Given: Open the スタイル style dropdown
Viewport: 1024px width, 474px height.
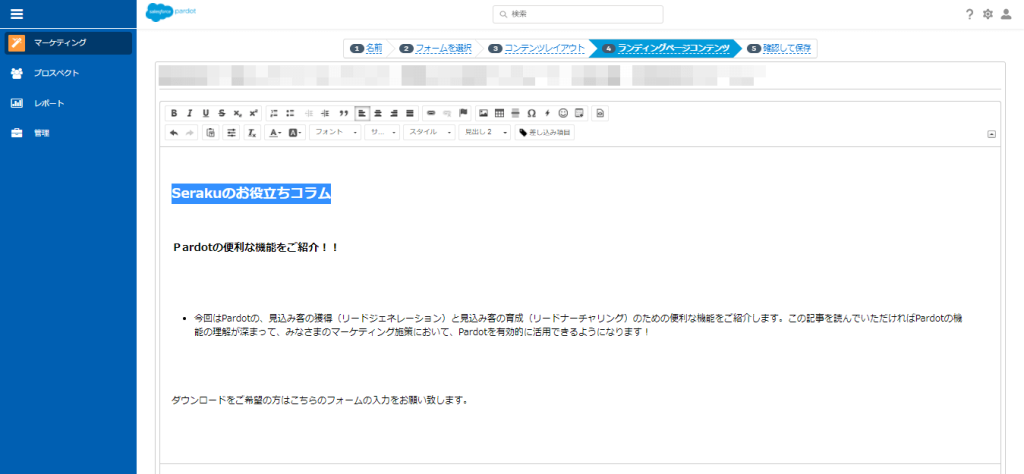Looking at the screenshot, I should click(429, 133).
